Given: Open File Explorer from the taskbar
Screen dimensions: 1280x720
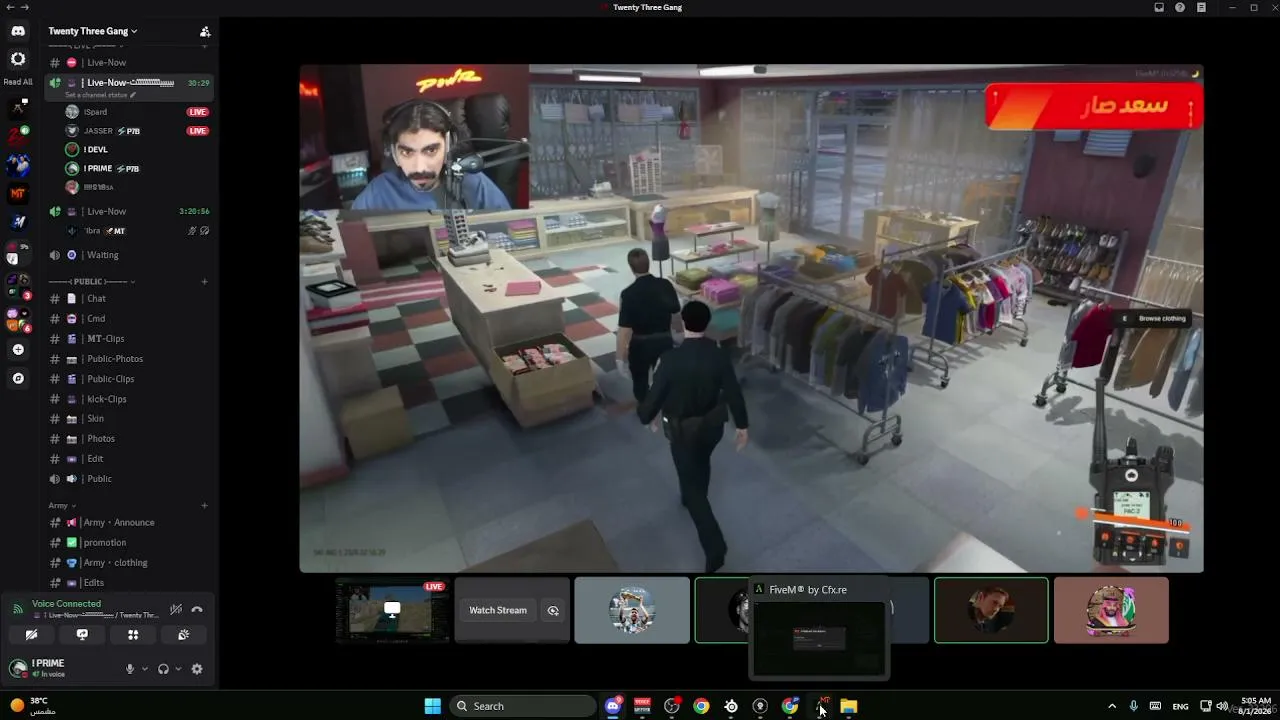Looking at the screenshot, I should pyautogui.click(x=848, y=706).
